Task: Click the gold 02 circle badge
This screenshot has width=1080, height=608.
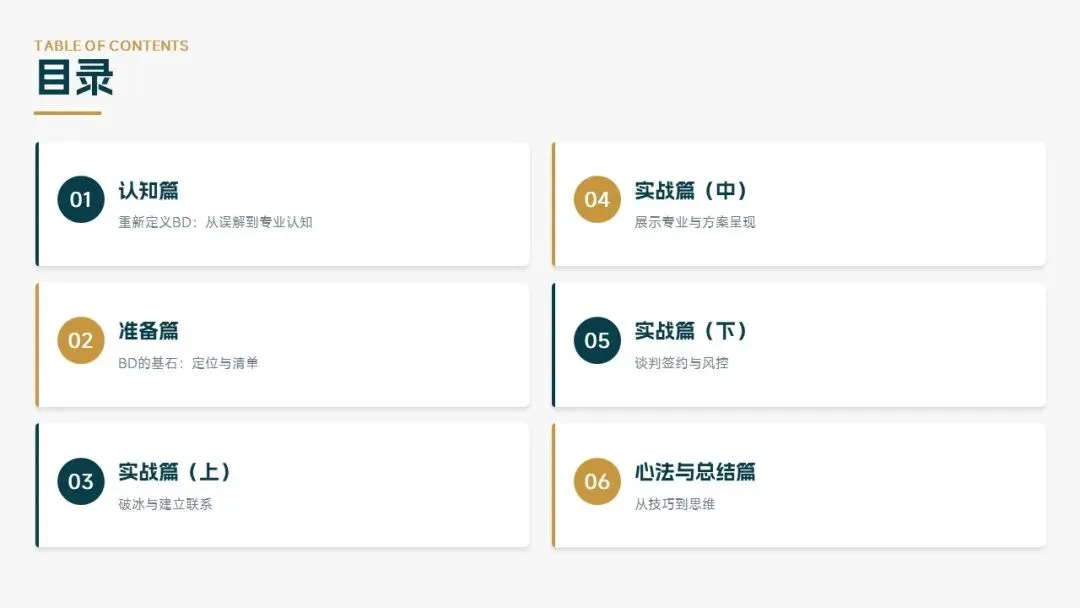Action: point(81,340)
